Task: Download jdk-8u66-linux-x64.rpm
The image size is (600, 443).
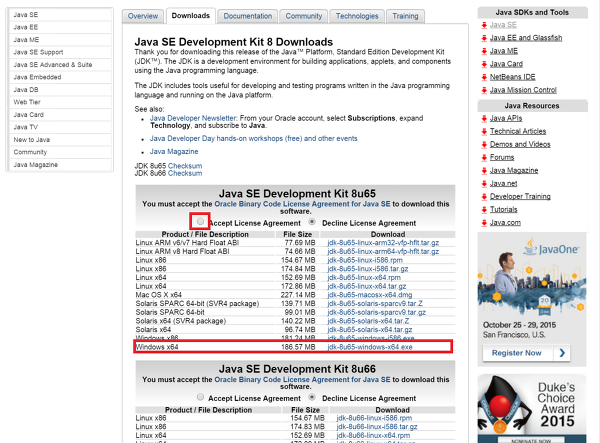Action: 373,435
